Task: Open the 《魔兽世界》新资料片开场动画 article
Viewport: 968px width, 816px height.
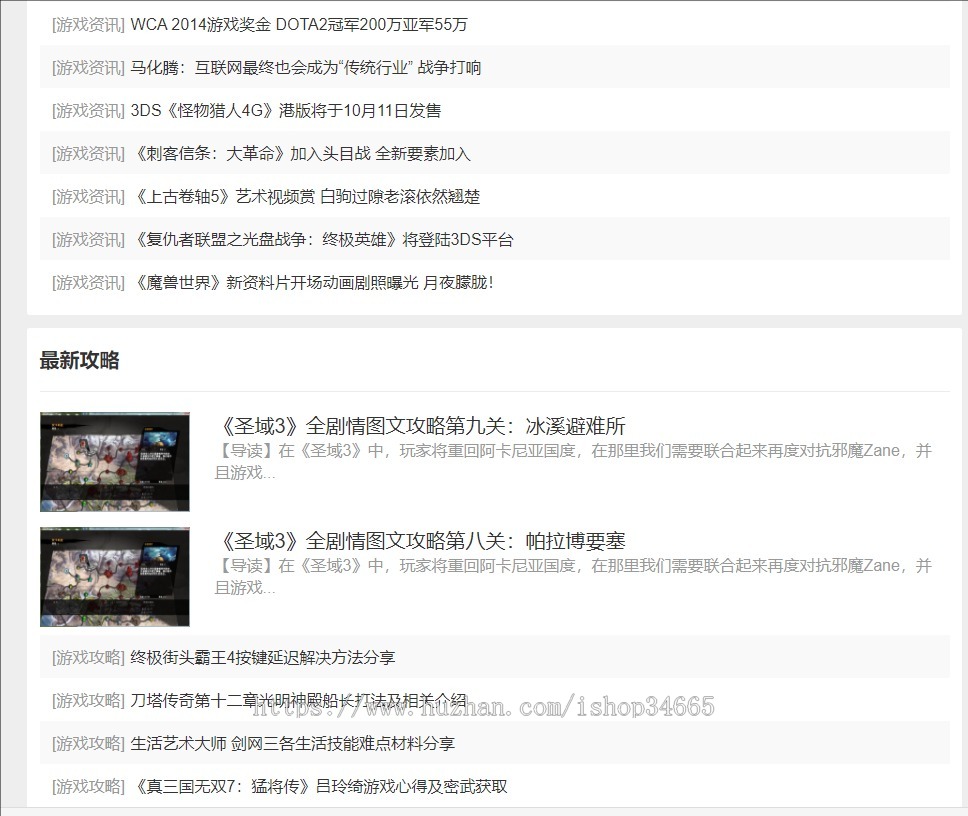Action: click(312, 283)
